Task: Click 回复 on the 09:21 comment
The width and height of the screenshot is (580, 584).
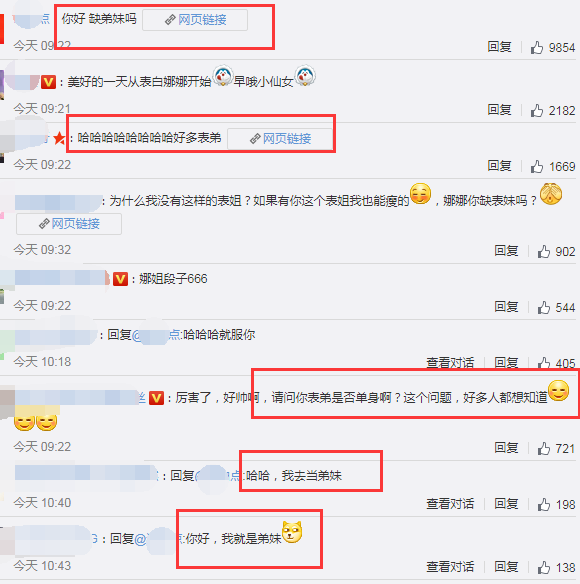Action: tap(499, 110)
